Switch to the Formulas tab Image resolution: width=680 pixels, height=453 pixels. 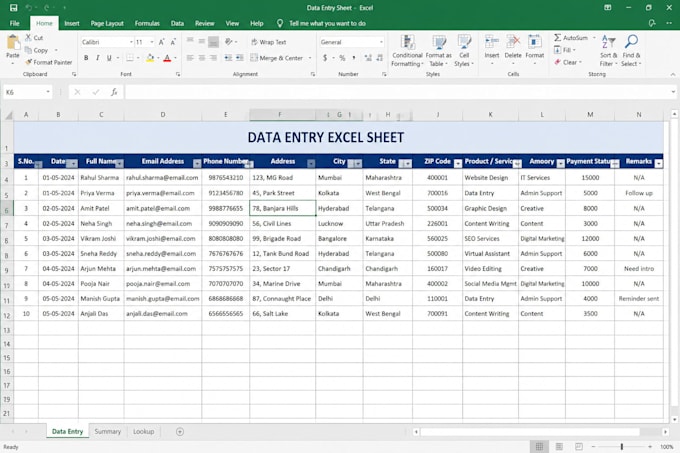click(147, 23)
